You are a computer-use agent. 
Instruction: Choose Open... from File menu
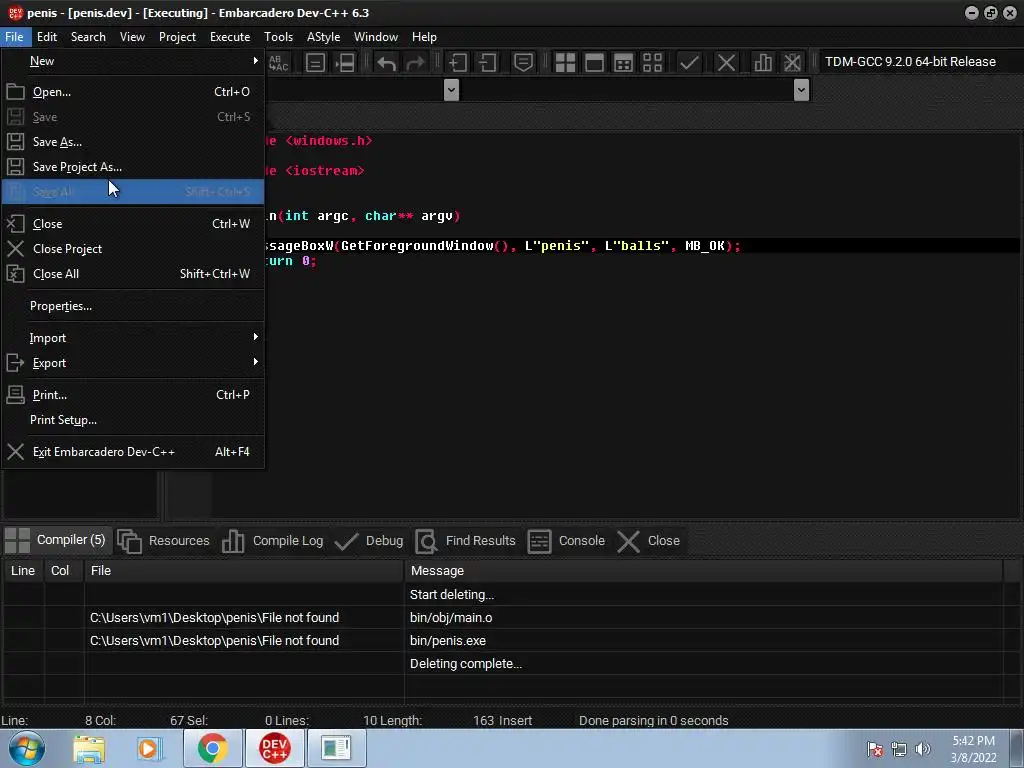[x=133, y=92]
